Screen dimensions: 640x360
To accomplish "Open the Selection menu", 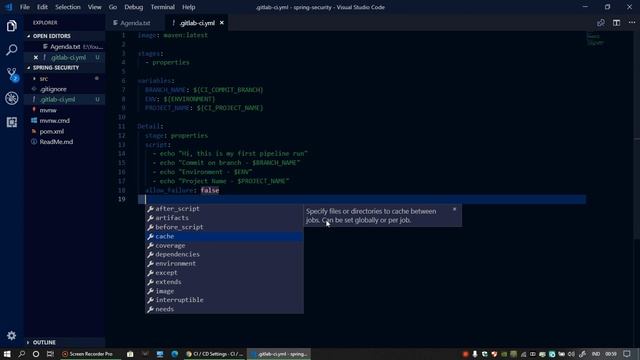I will tap(68, 7).
